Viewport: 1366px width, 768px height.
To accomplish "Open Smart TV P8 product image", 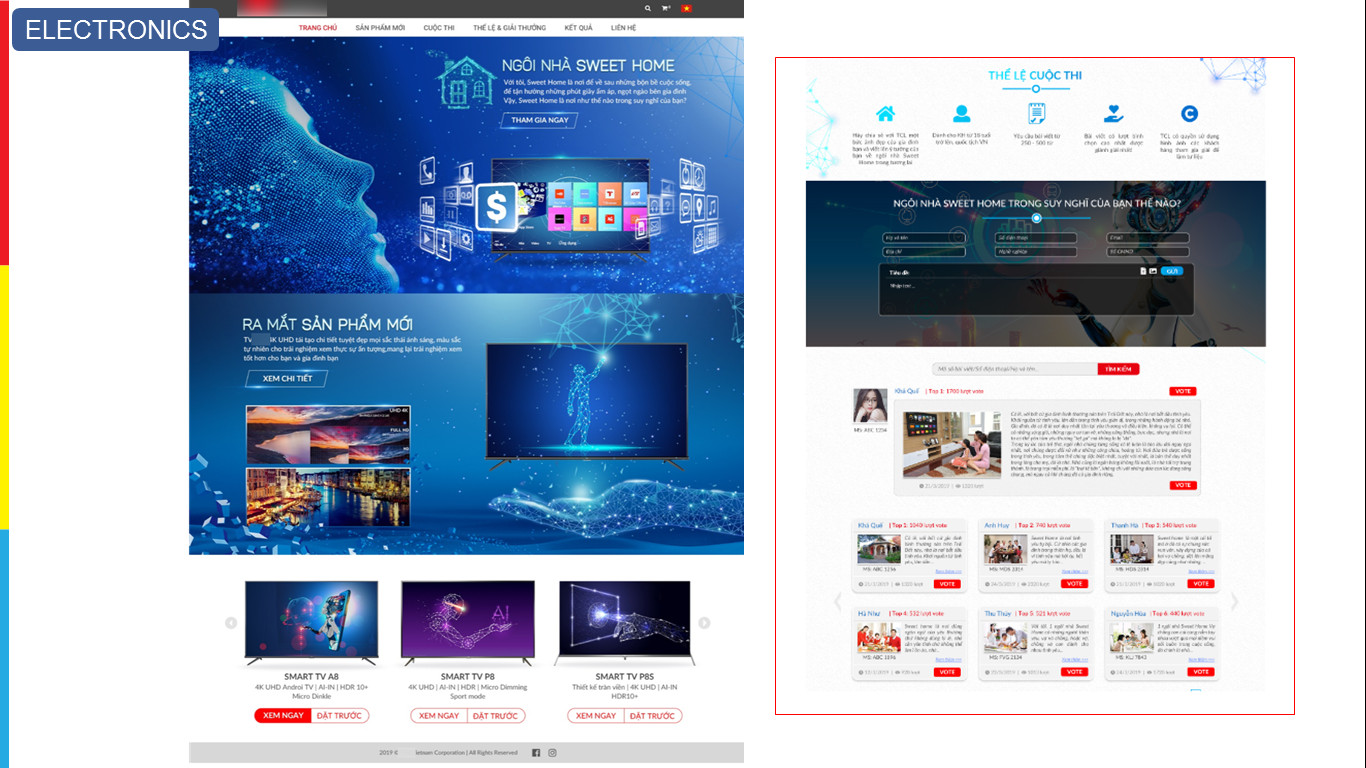I will [x=468, y=622].
